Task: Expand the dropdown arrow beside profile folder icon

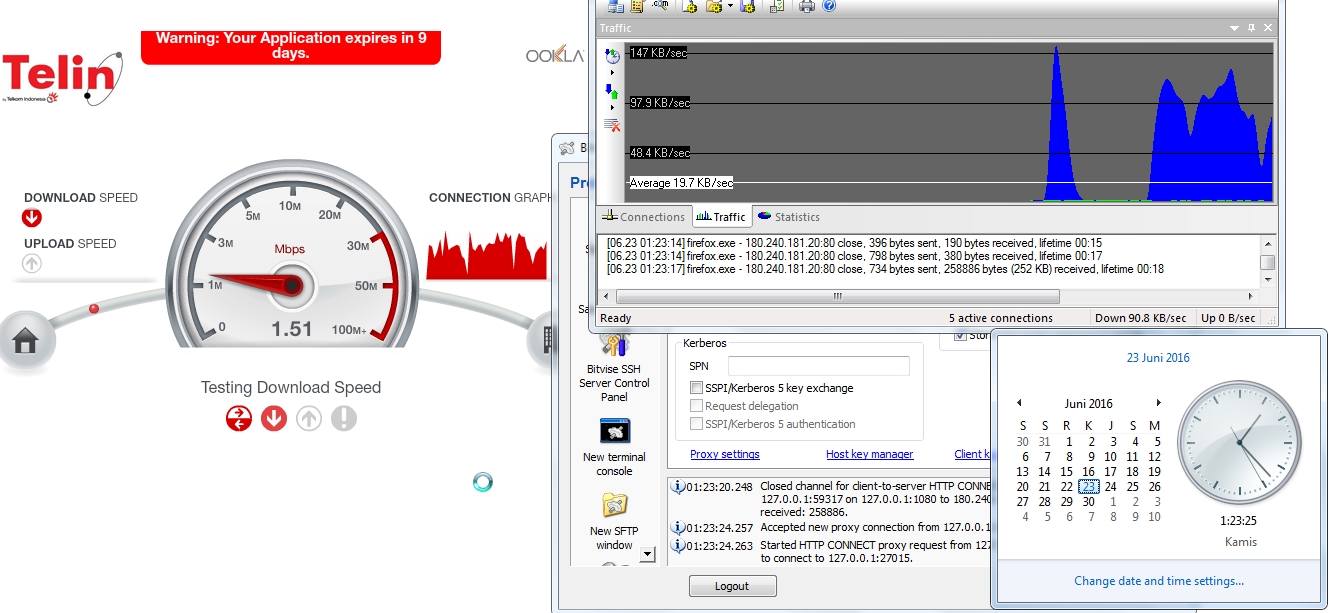Action: pos(731,6)
